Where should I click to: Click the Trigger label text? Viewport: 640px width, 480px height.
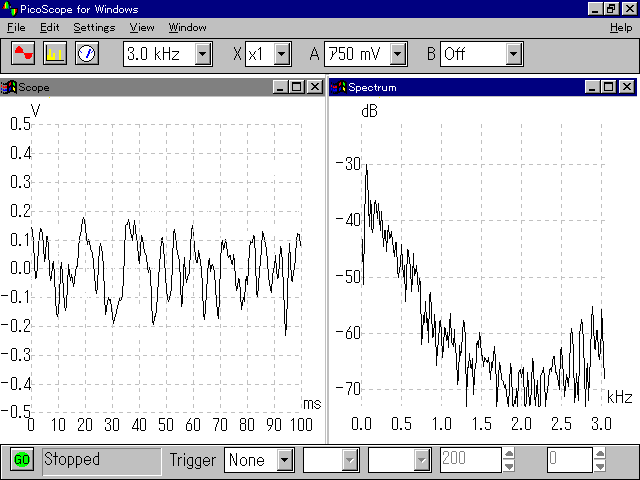(193, 460)
